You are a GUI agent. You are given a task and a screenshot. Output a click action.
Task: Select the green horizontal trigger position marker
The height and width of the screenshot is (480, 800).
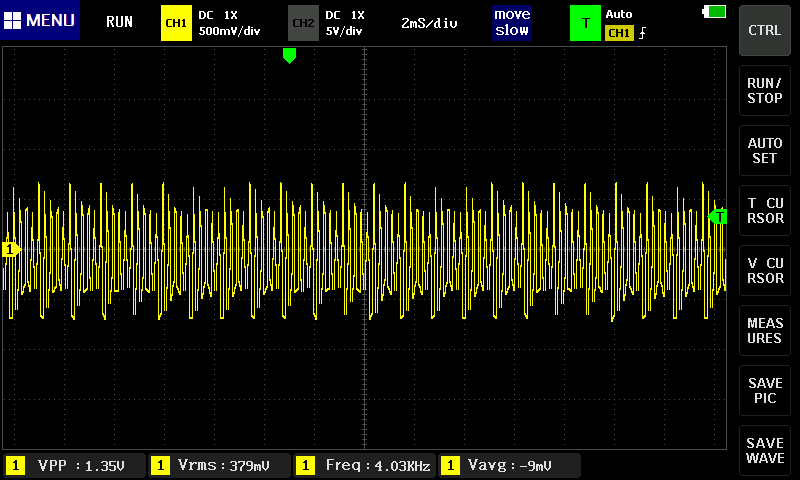(x=289, y=56)
